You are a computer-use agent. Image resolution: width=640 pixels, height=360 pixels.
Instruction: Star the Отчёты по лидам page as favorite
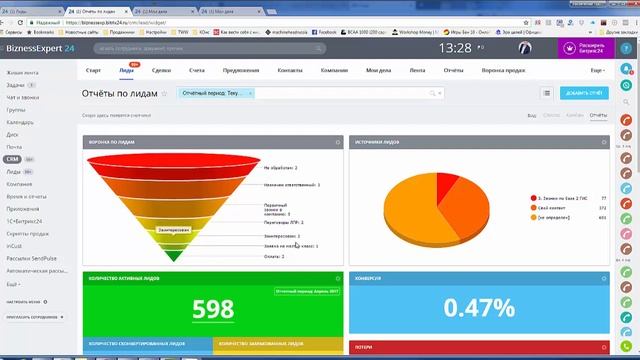(x=164, y=93)
